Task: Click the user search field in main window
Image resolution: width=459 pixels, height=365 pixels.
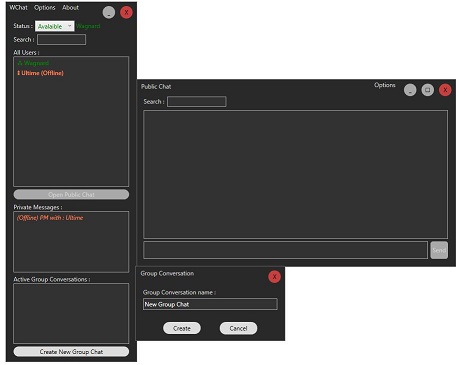Action: coord(61,39)
